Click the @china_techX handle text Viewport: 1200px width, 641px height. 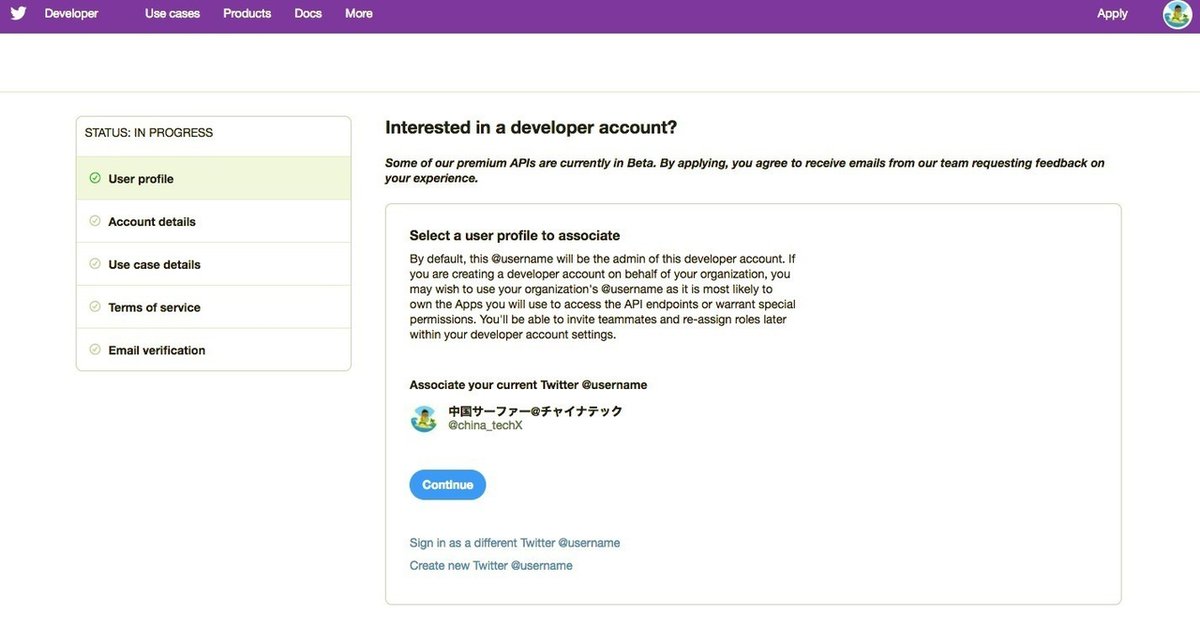pos(485,426)
